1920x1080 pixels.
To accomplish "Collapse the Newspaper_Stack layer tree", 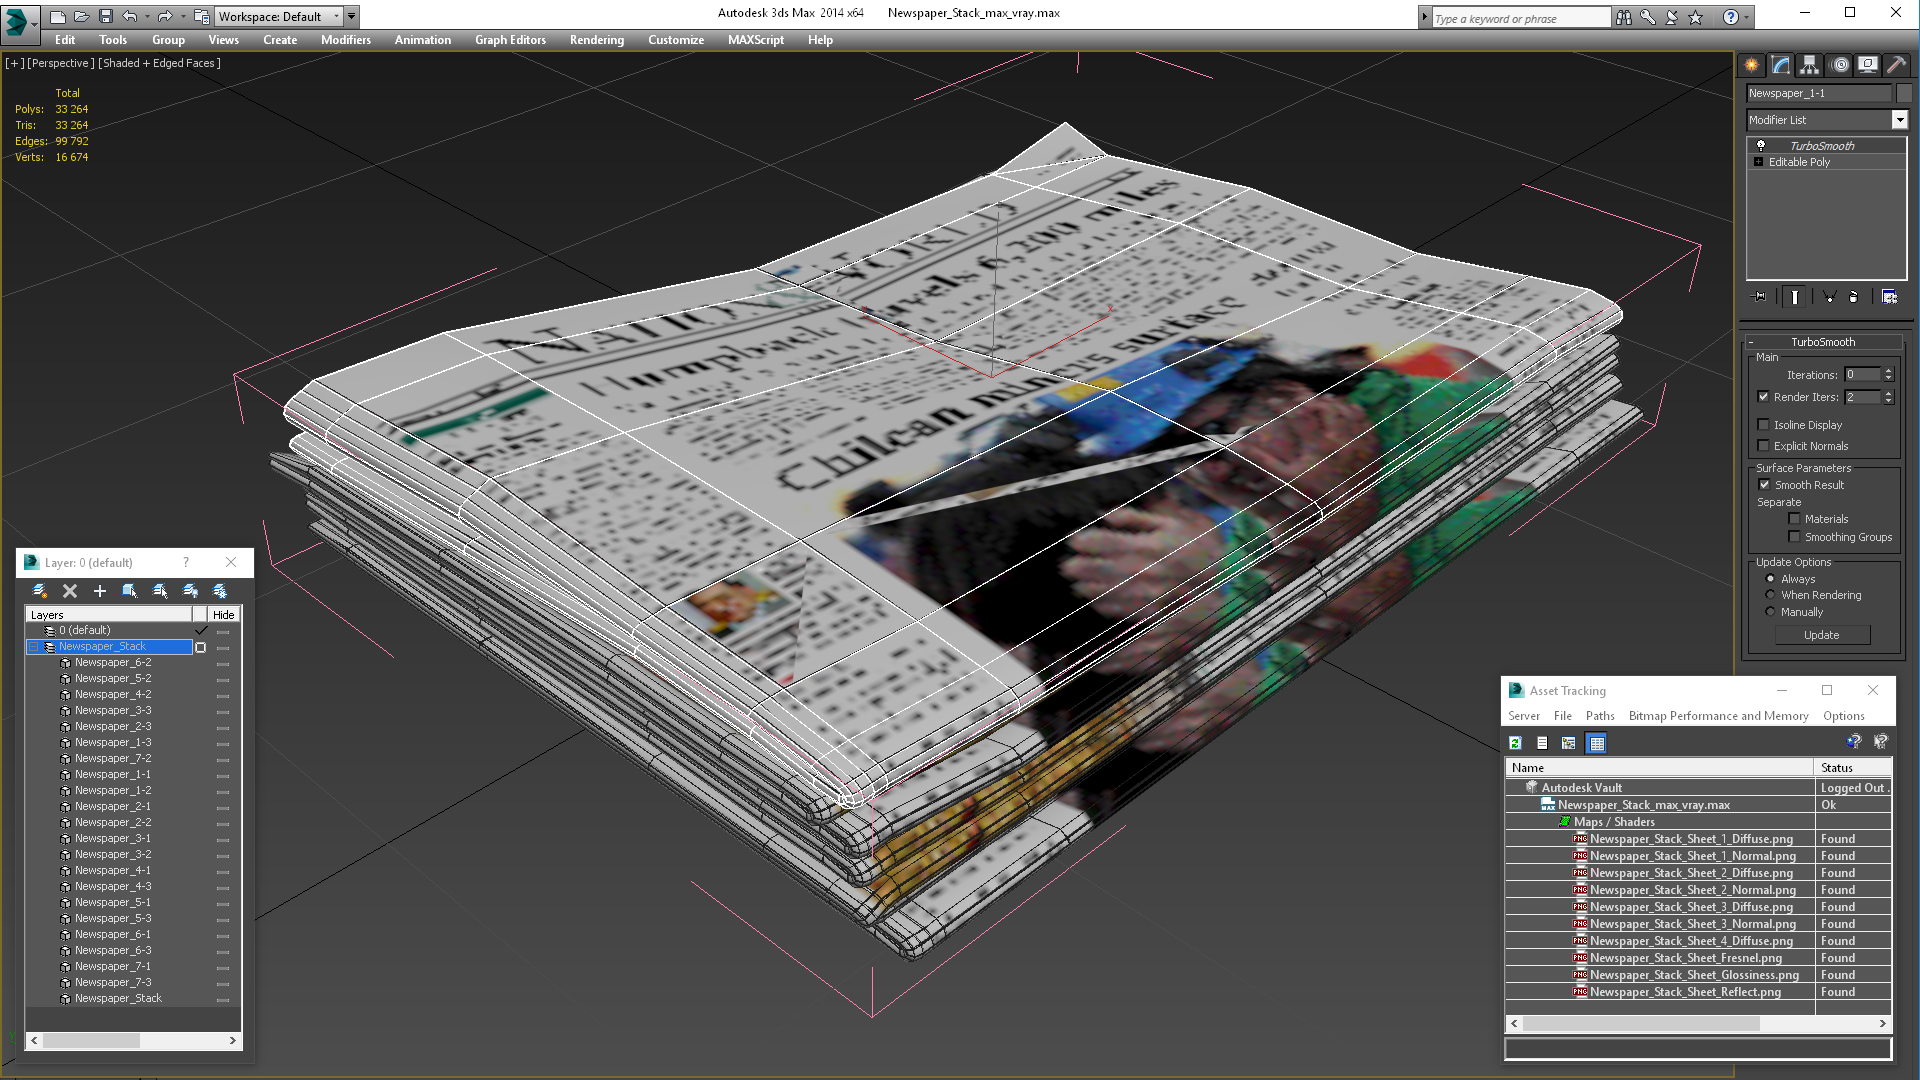I will click(x=33, y=647).
